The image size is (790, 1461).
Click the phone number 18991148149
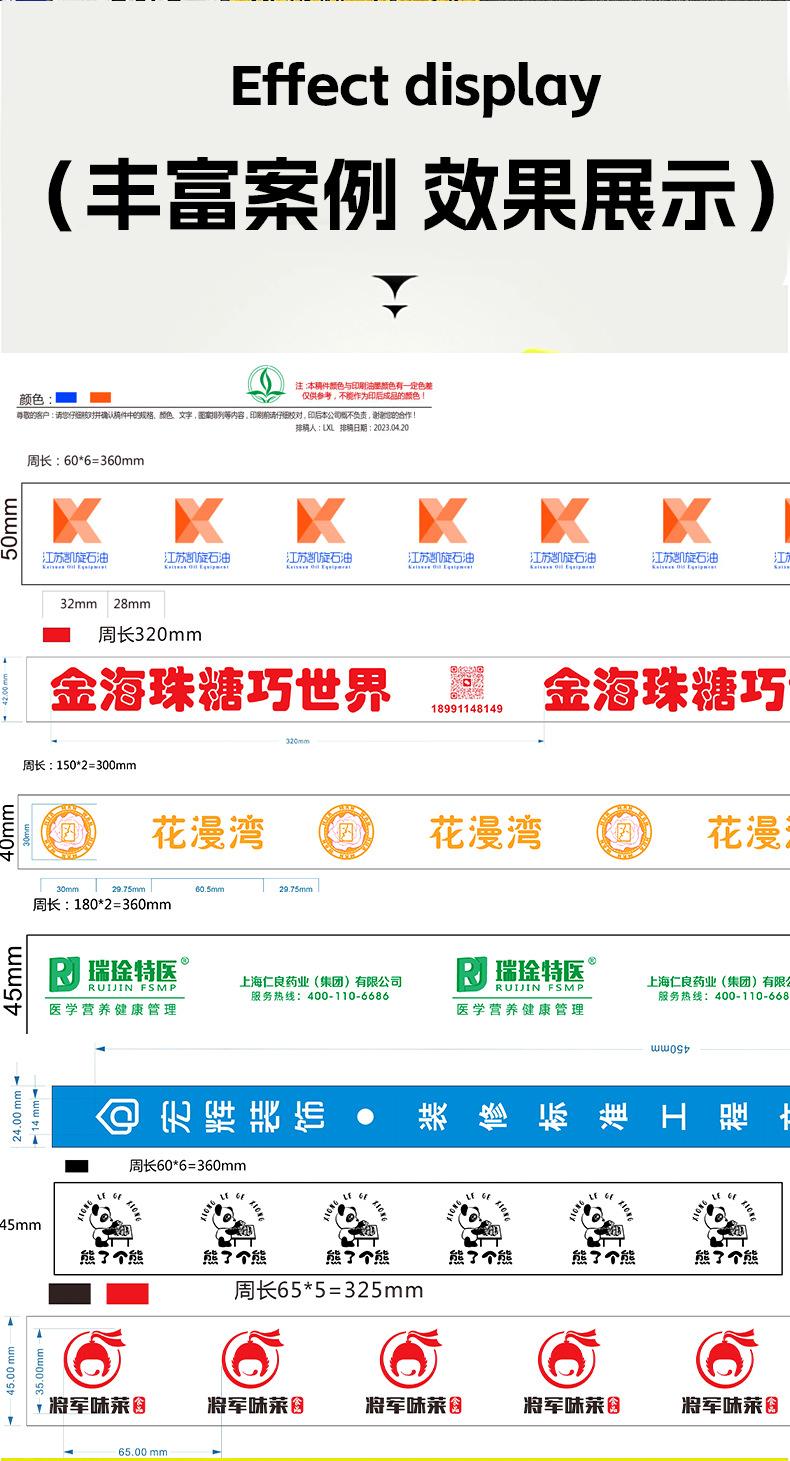(x=466, y=709)
